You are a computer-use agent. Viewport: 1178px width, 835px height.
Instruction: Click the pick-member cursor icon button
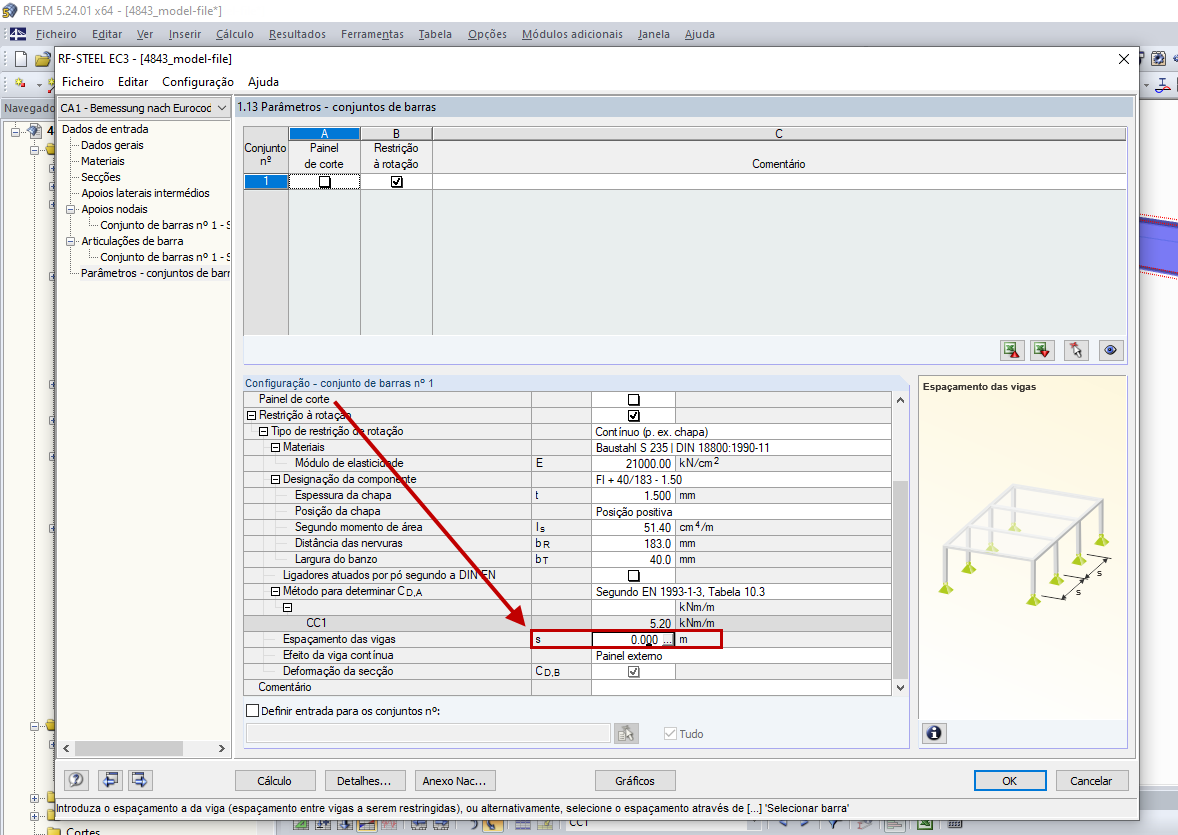coord(1076,350)
